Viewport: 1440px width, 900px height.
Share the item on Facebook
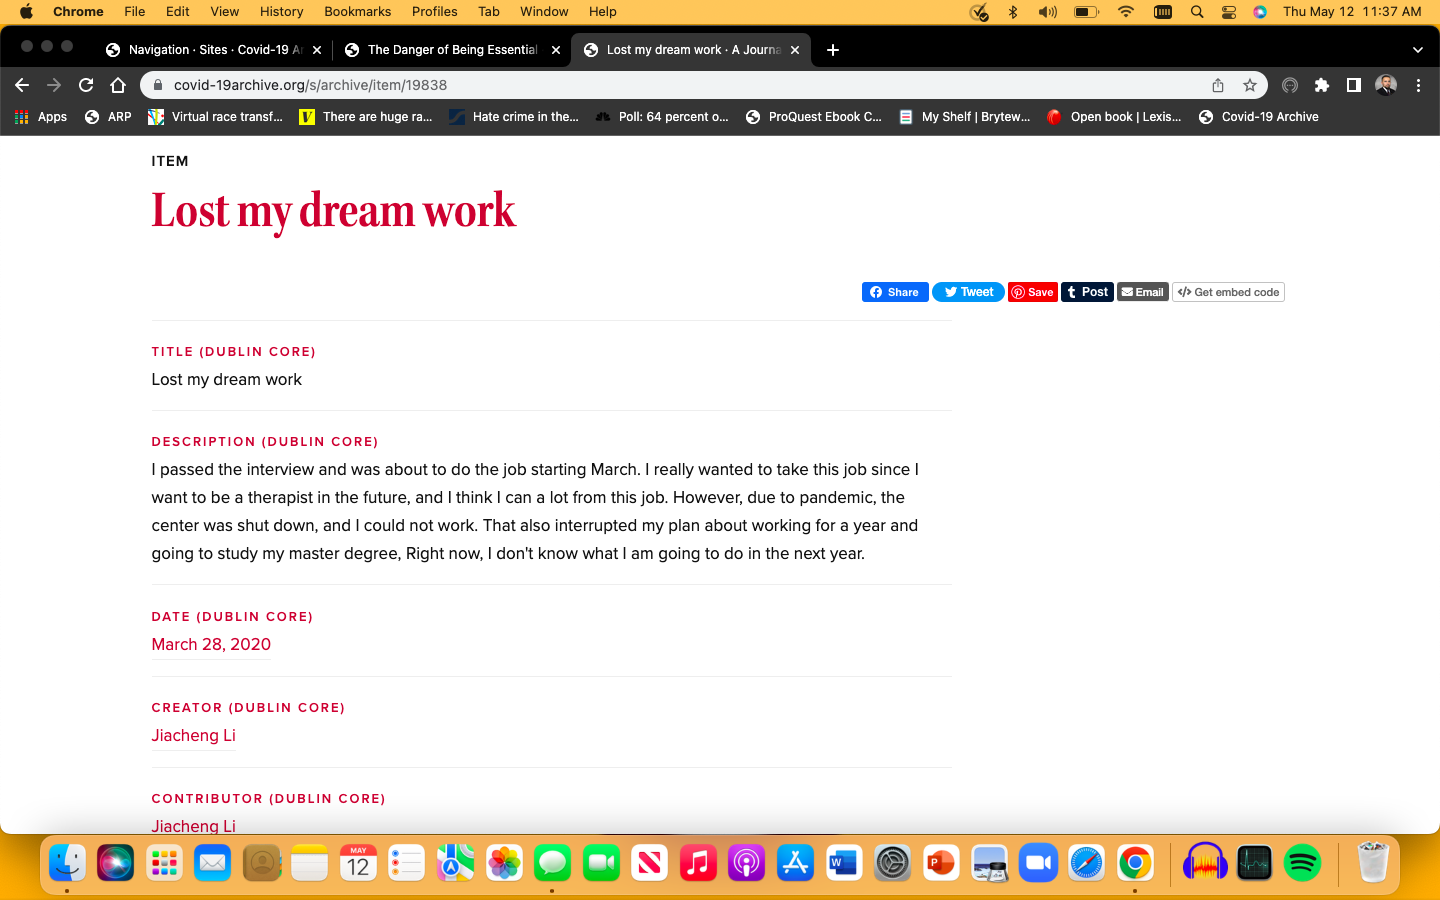895,292
